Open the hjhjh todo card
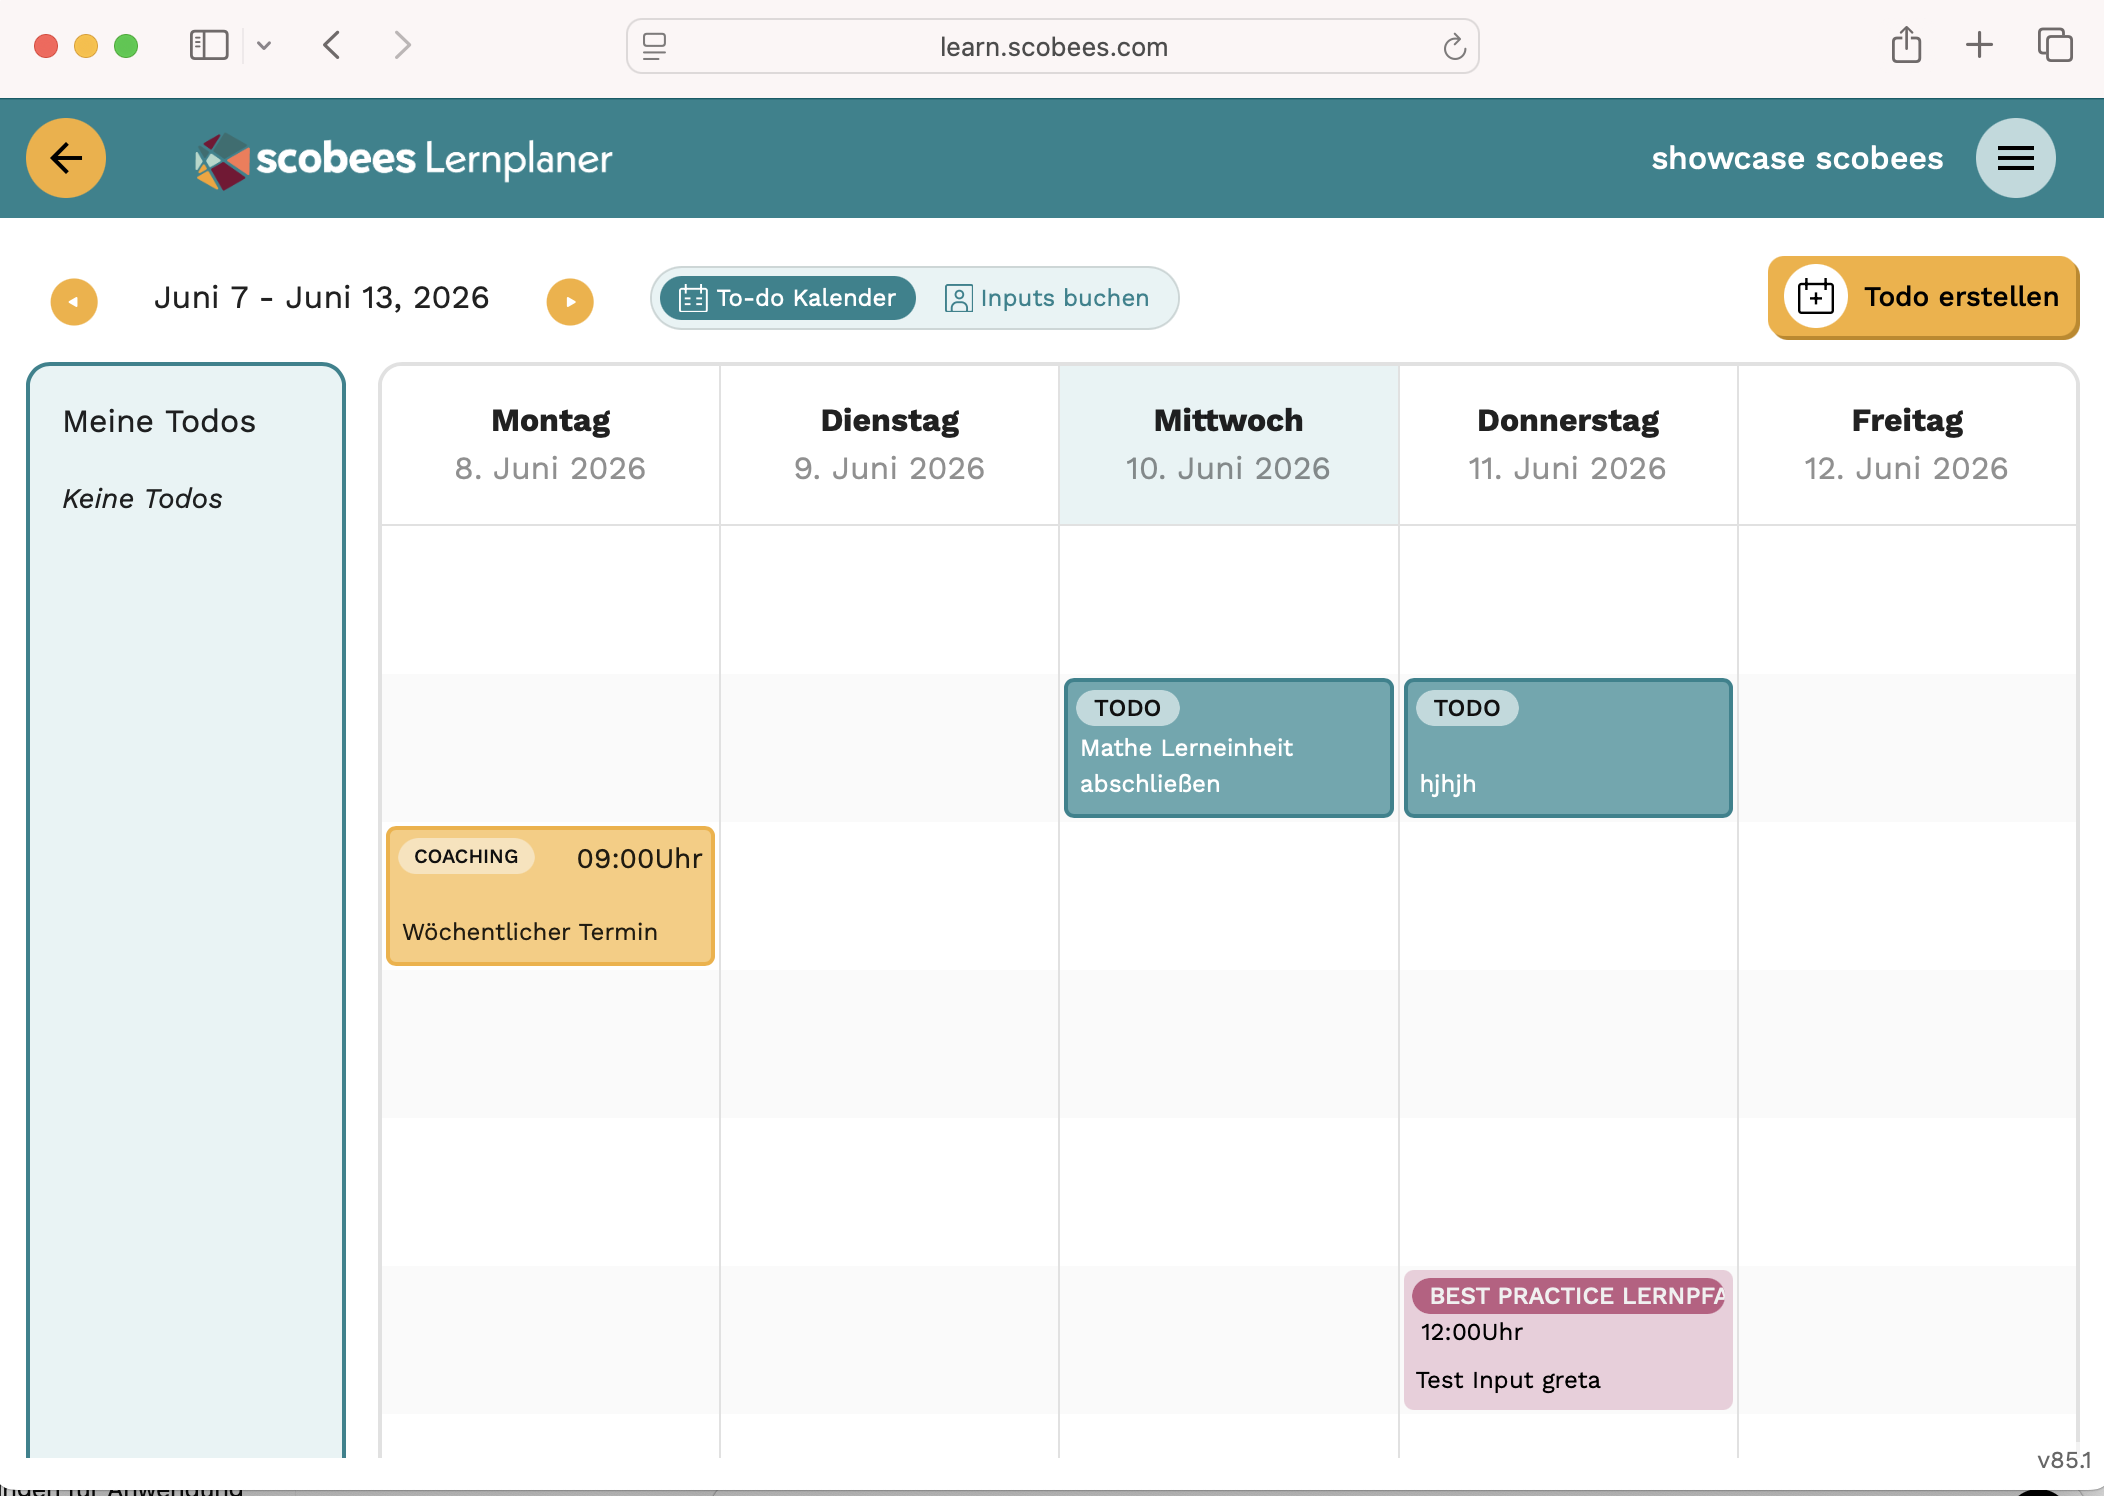2104x1496 pixels. pos(1568,748)
